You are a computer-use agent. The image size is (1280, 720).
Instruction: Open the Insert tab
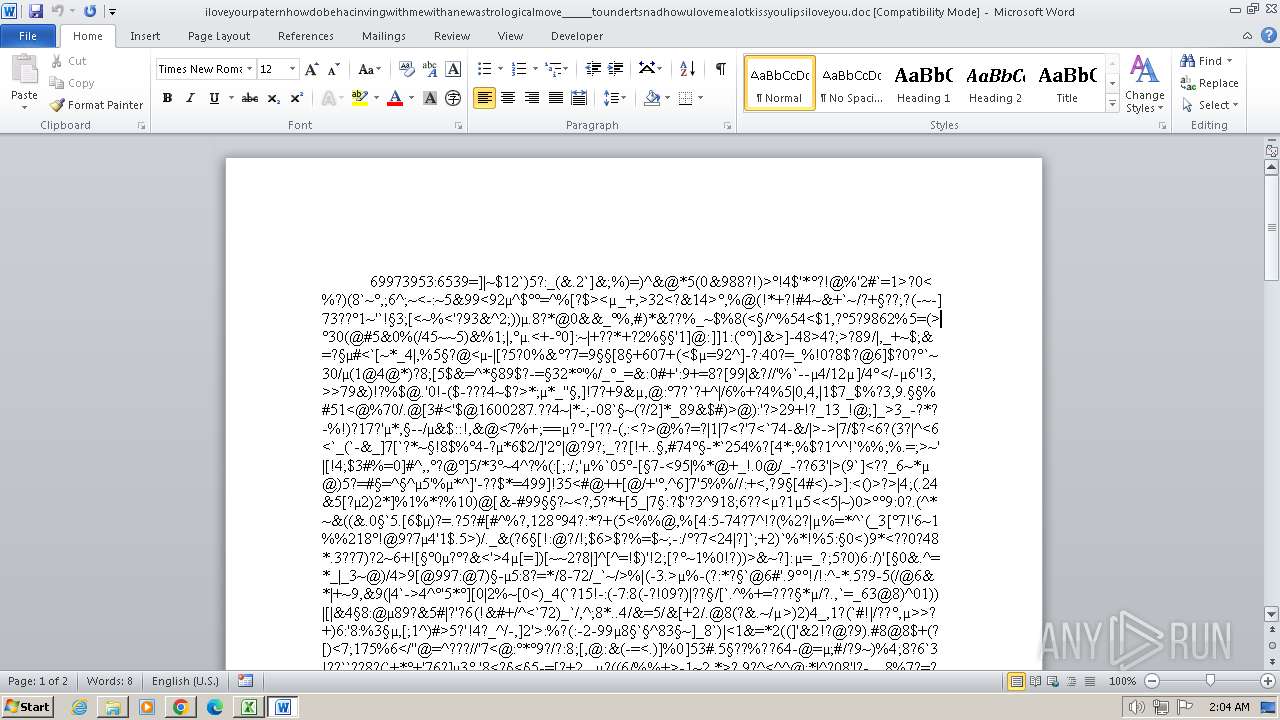pos(145,36)
